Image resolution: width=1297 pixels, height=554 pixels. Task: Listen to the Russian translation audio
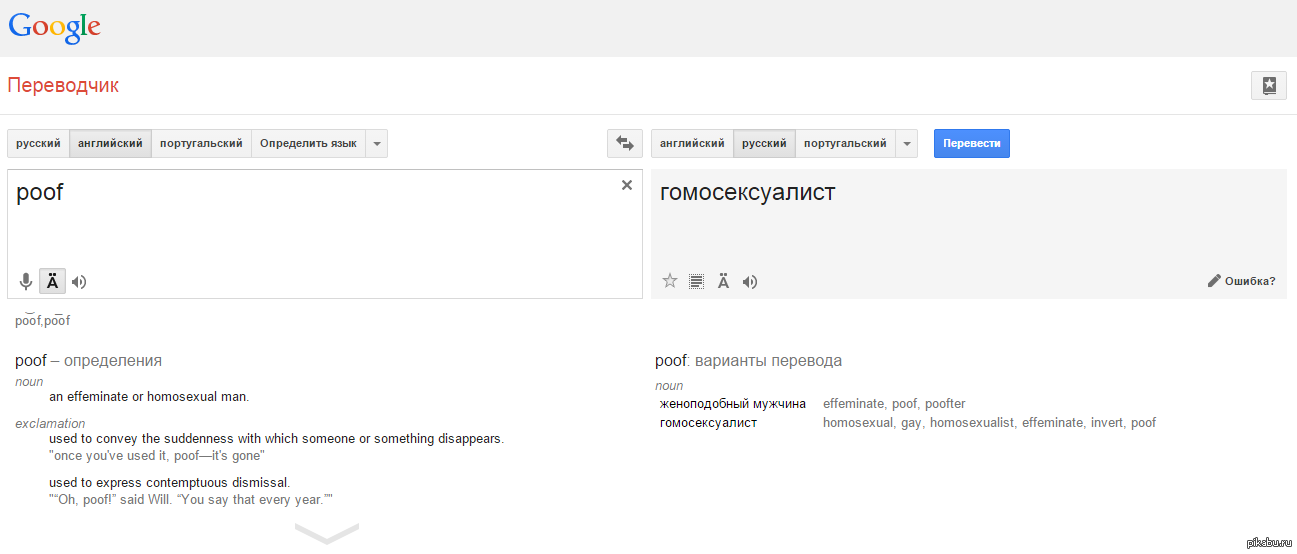[750, 282]
